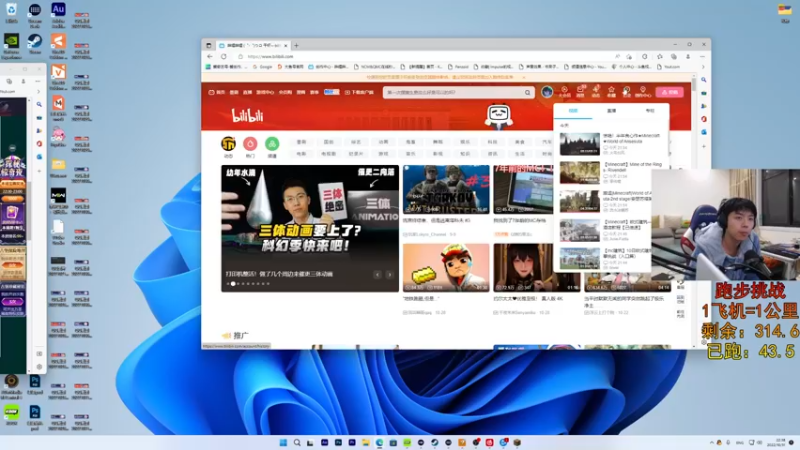Open Adobe Audition desktop icon

tap(58, 13)
